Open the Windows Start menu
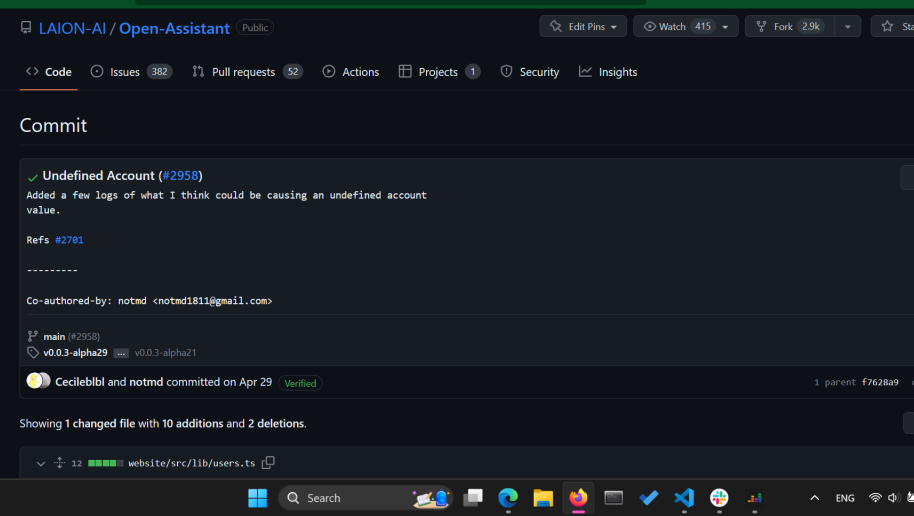 257,498
